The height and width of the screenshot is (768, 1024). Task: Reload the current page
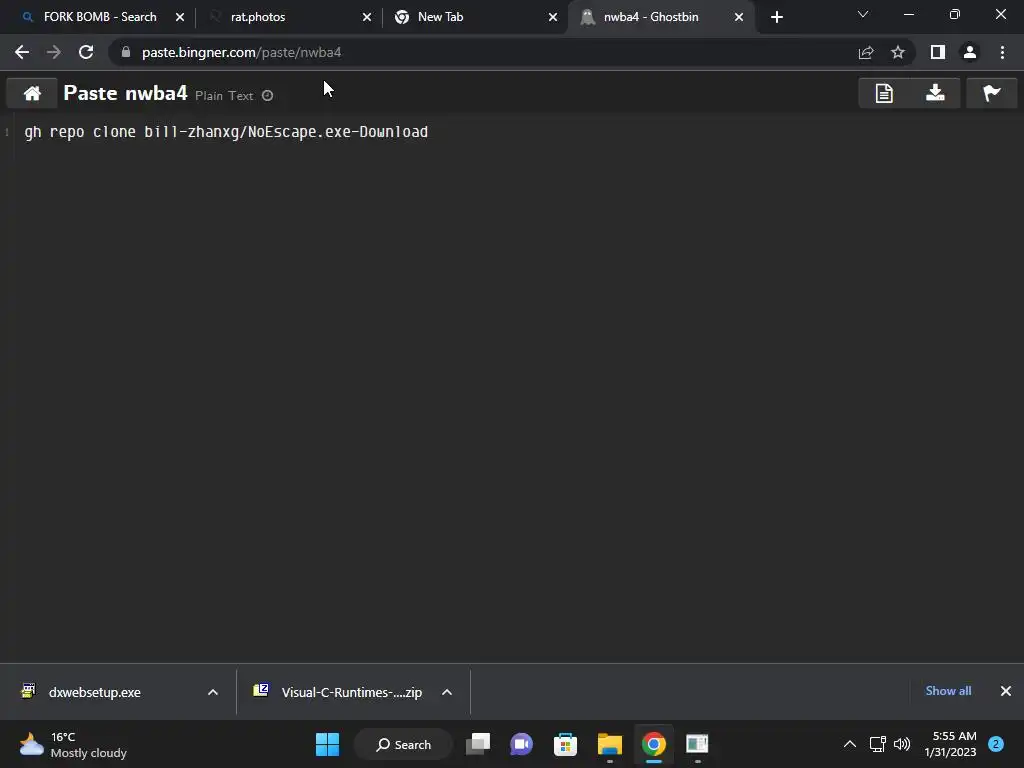click(x=86, y=52)
